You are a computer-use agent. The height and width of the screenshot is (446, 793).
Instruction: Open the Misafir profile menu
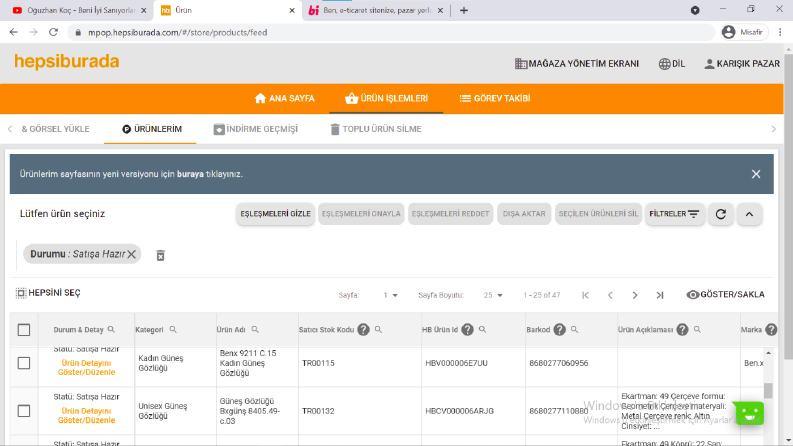tap(744, 32)
